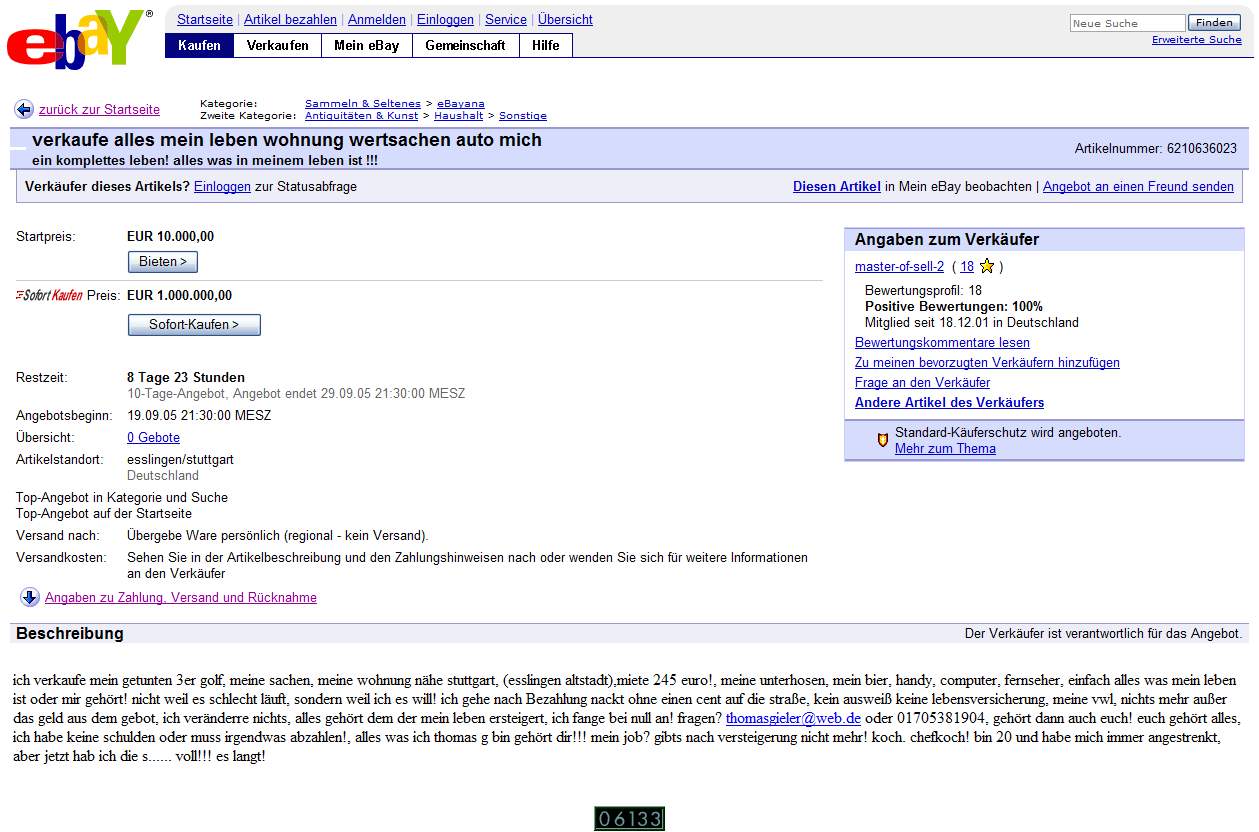Click the Beschreibung section heading

(x=70, y=634)
